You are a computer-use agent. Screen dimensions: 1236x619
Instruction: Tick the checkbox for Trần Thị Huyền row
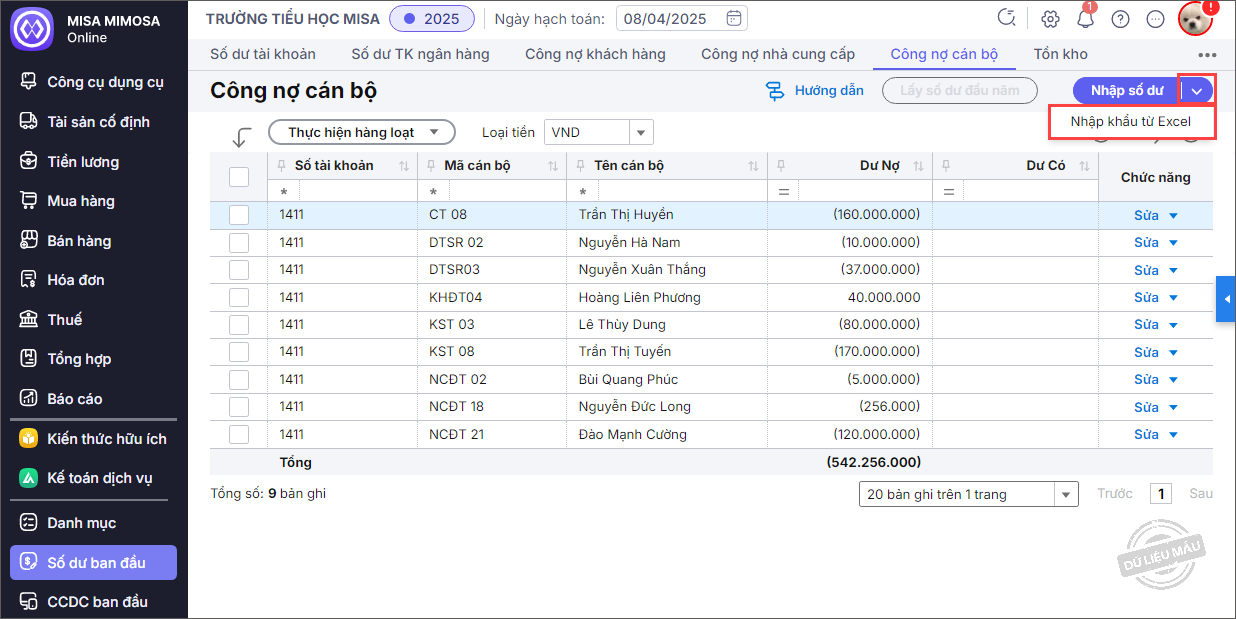pyautogui.click(x=239, y=215)
